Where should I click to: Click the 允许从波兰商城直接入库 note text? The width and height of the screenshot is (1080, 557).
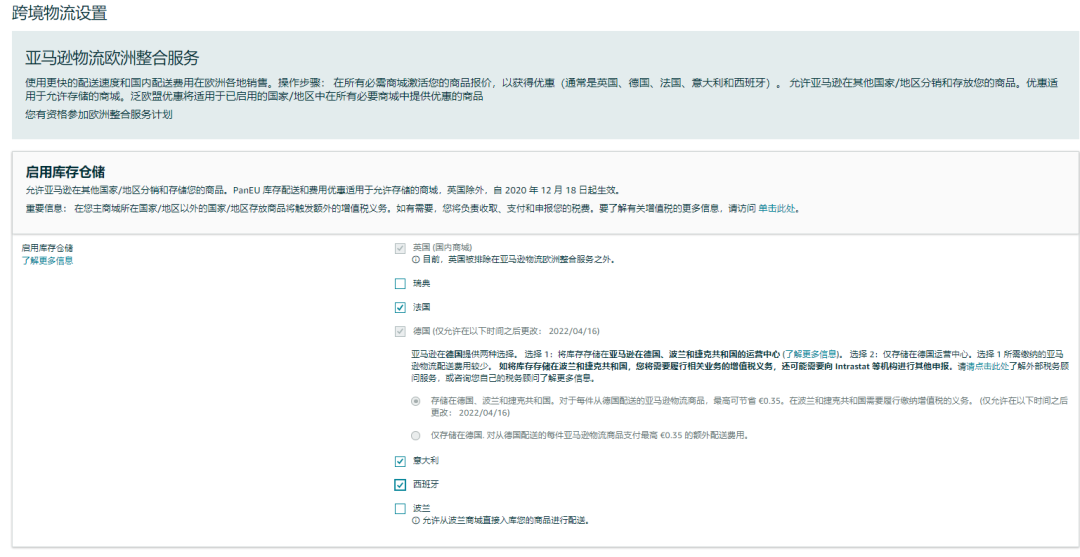click(506, 521)
